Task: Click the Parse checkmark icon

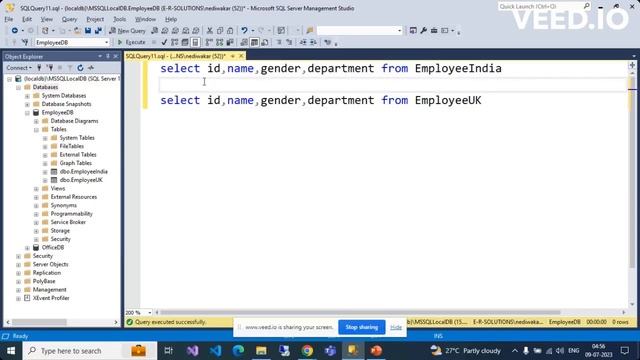Action: (164, 42)
